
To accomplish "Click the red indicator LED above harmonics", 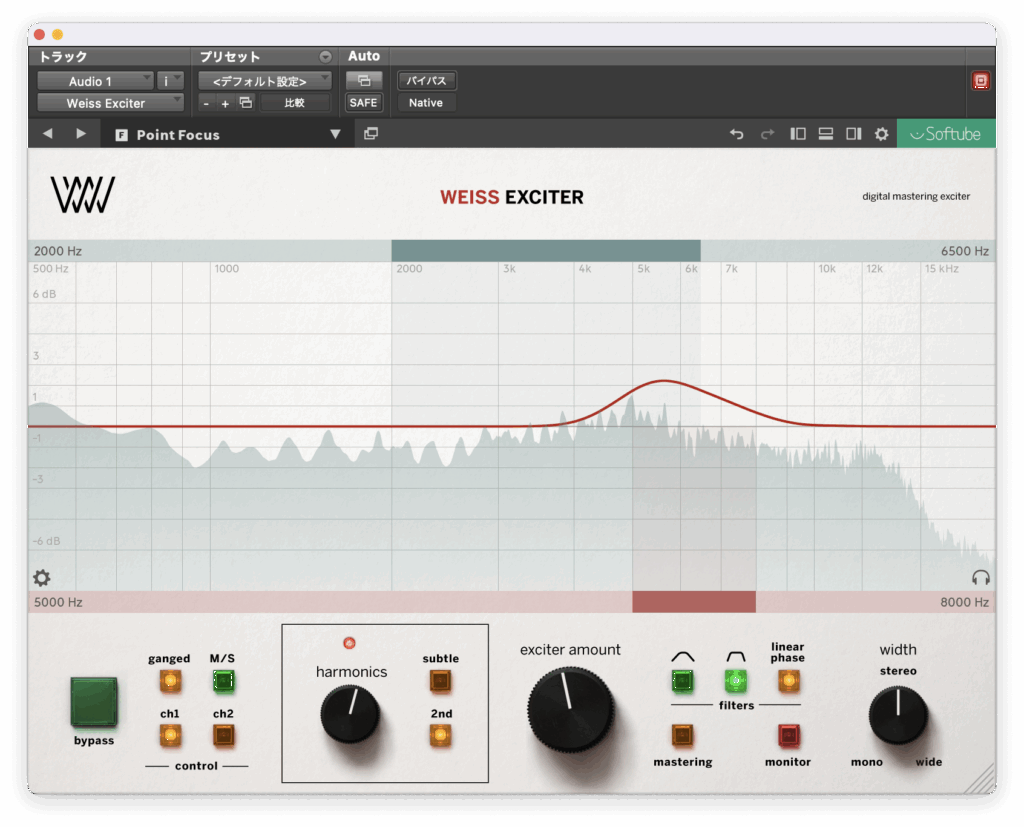I will click(349, 643).
